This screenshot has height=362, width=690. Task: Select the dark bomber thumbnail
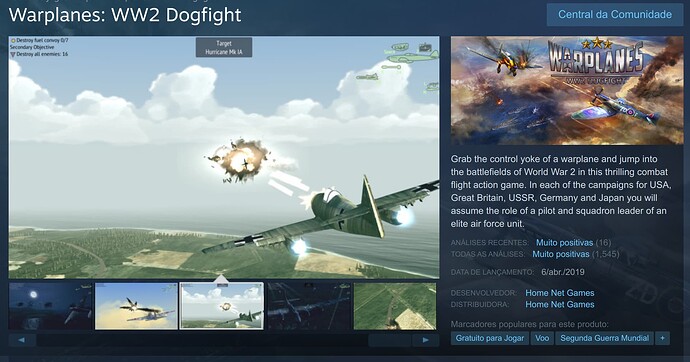[x=308, y=306]
